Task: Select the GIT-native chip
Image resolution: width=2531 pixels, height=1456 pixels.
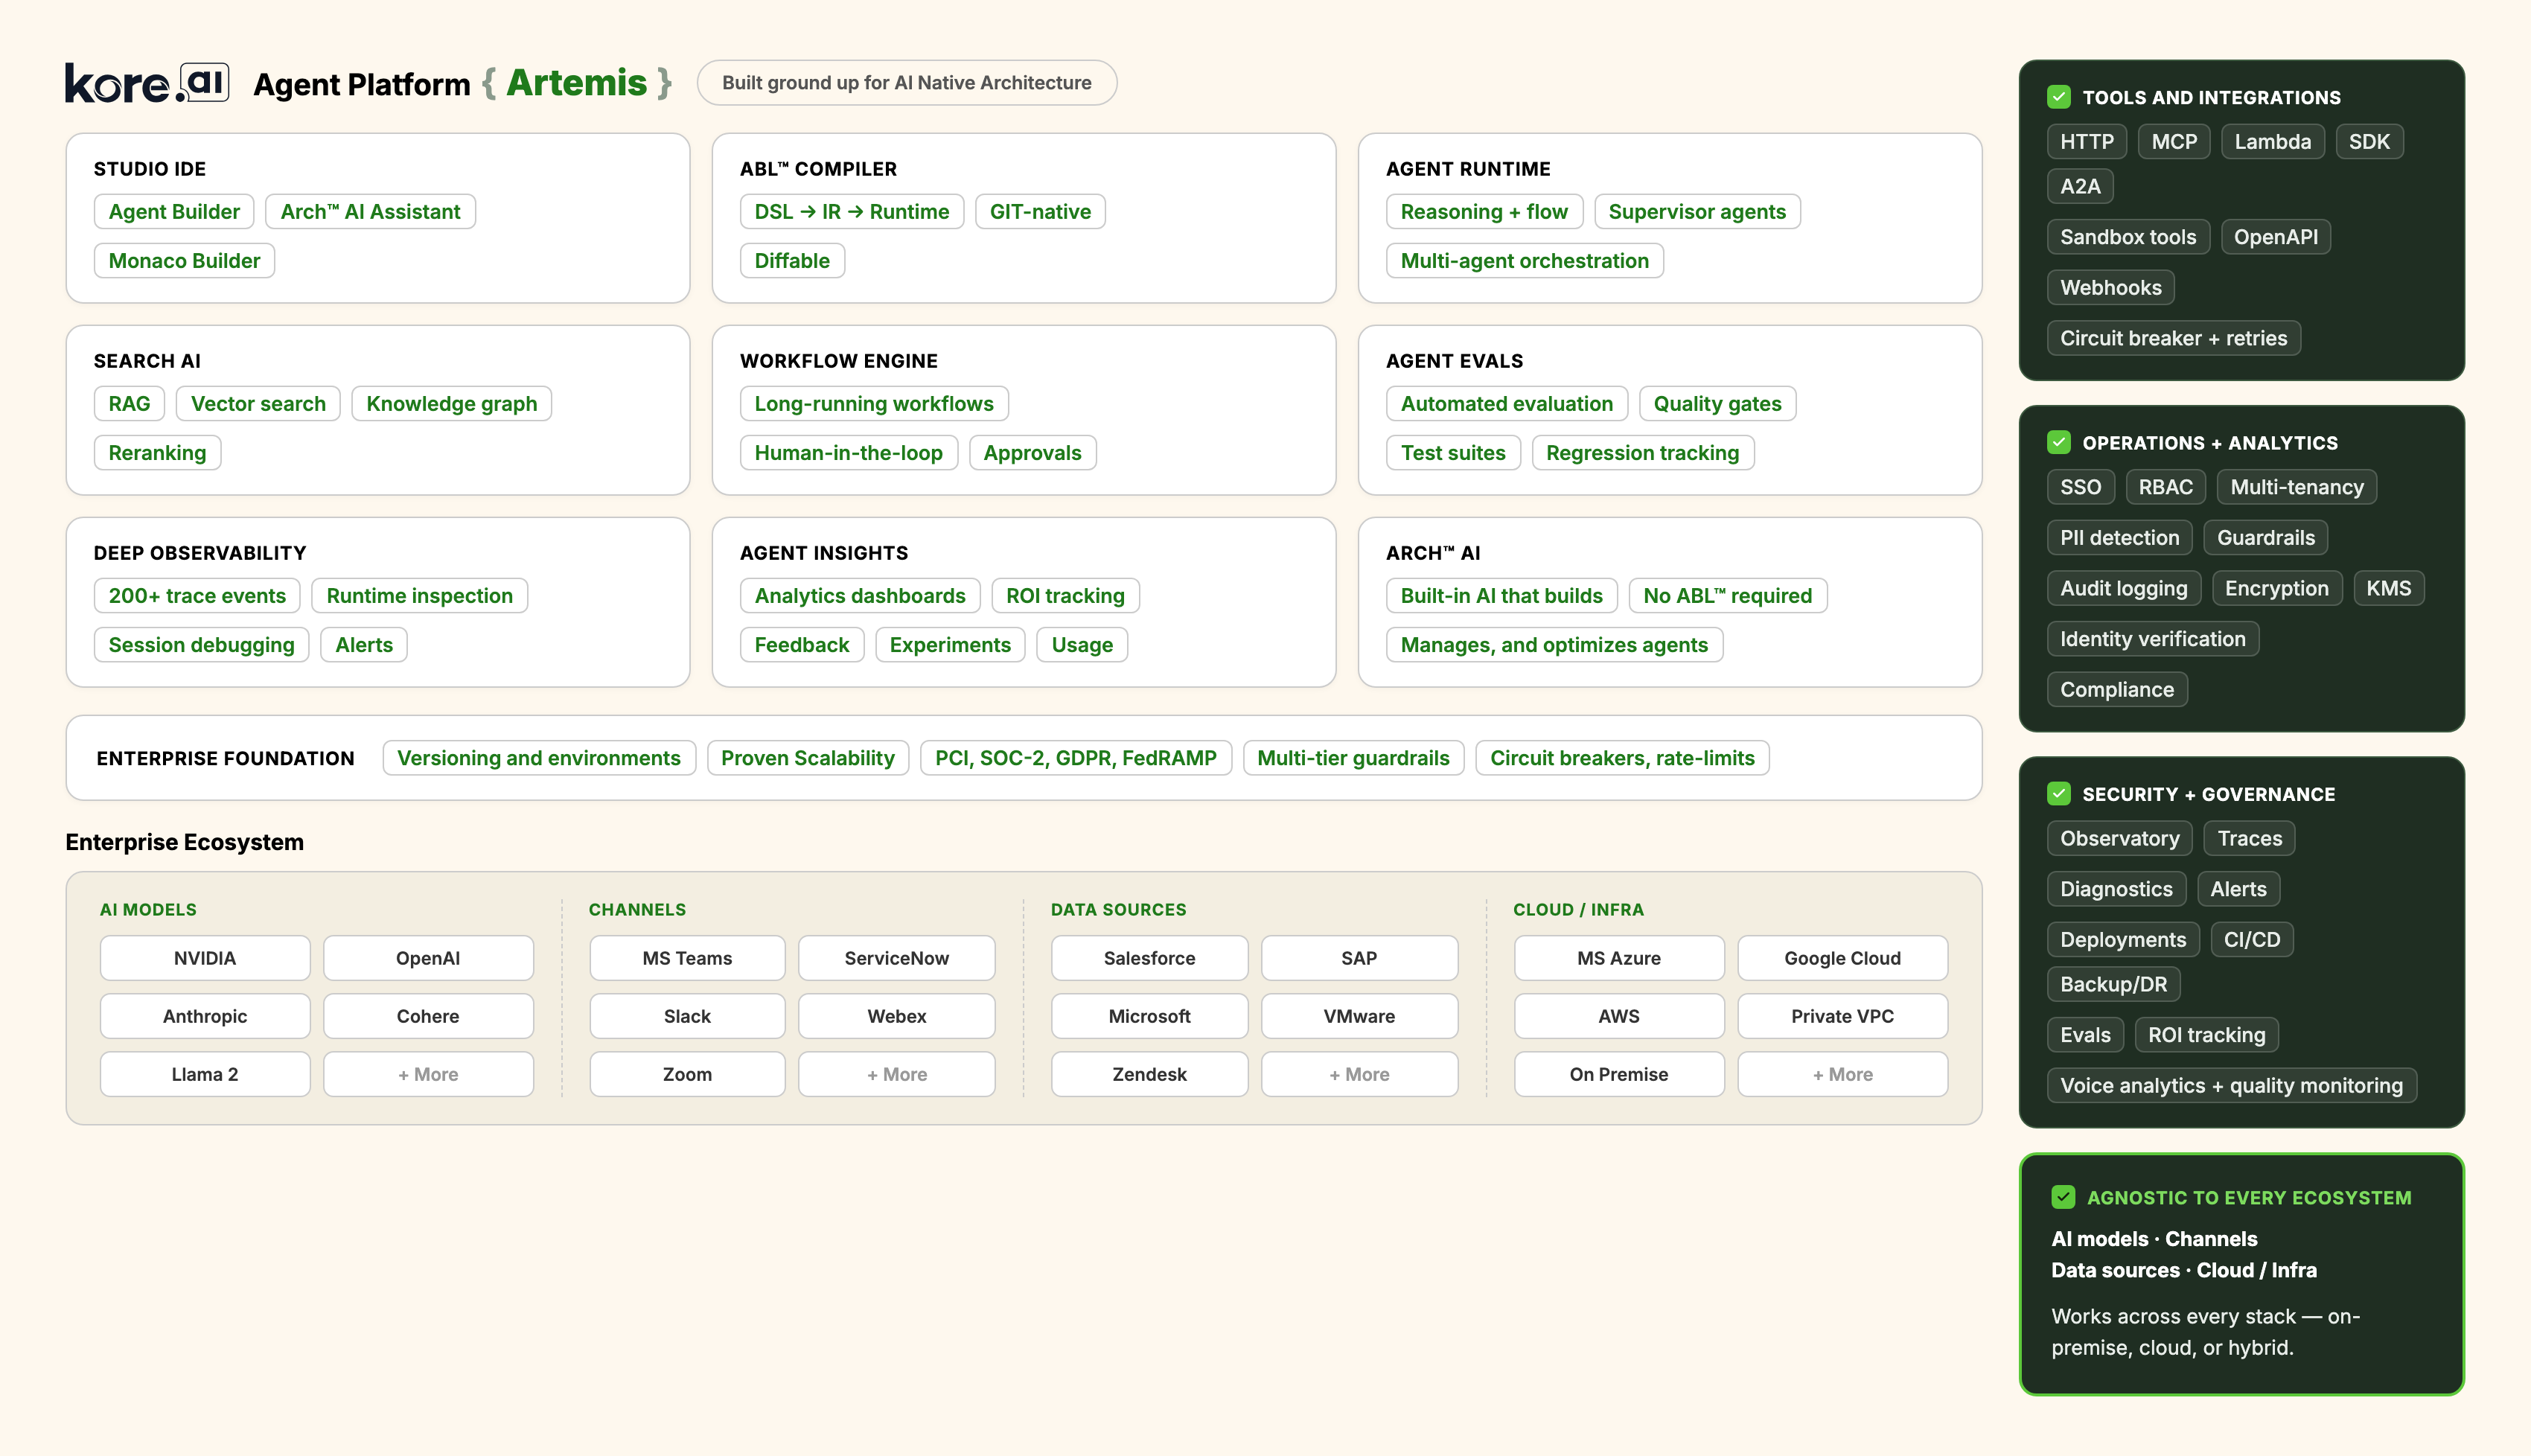Action: pos(1040,212)
